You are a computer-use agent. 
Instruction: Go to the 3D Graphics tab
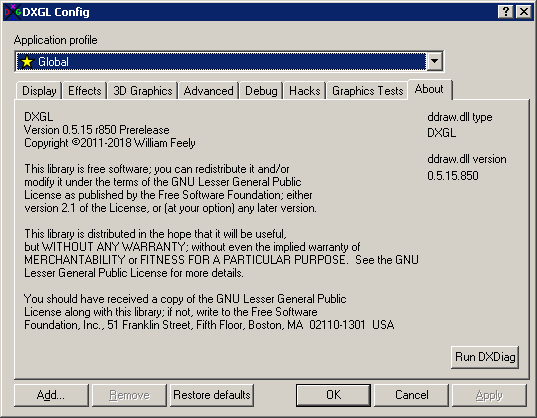(x=142, y=91)
